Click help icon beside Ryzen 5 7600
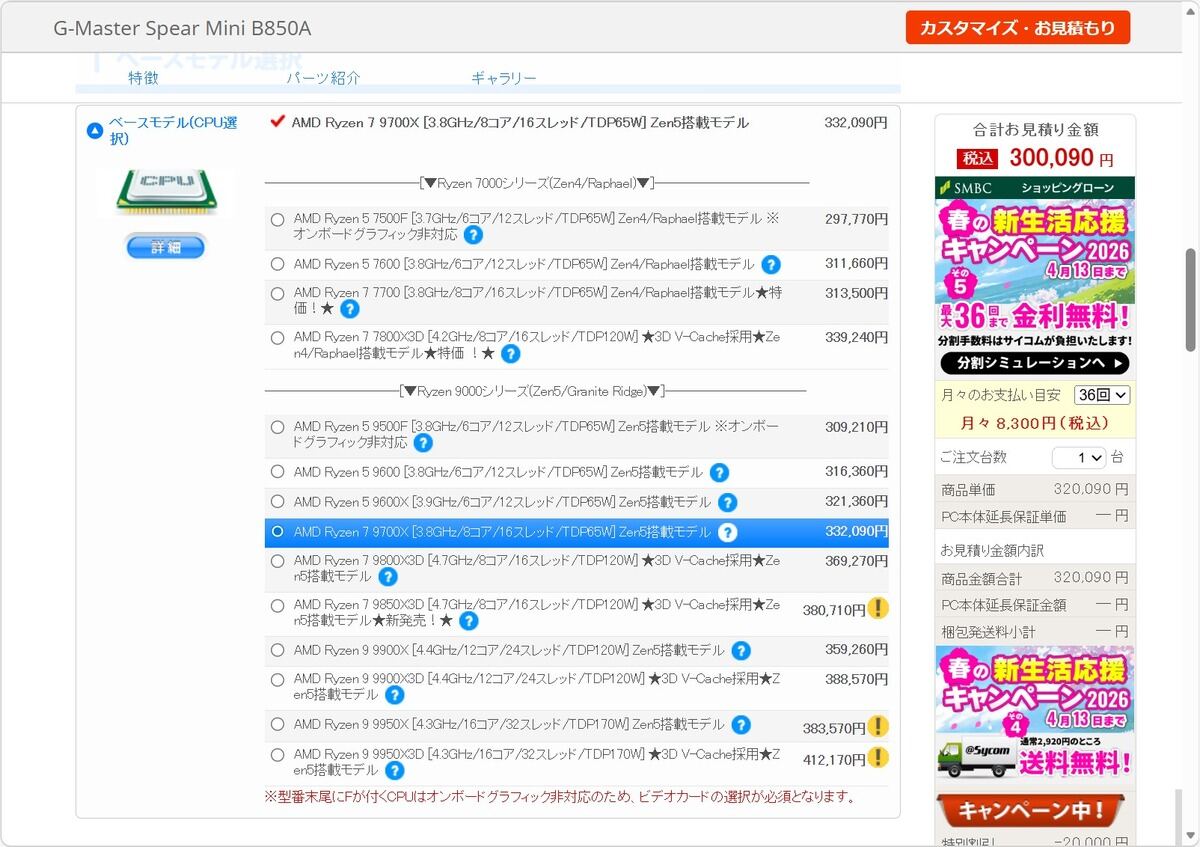The height and width of the screenshot is (847, 1200). 771,265
